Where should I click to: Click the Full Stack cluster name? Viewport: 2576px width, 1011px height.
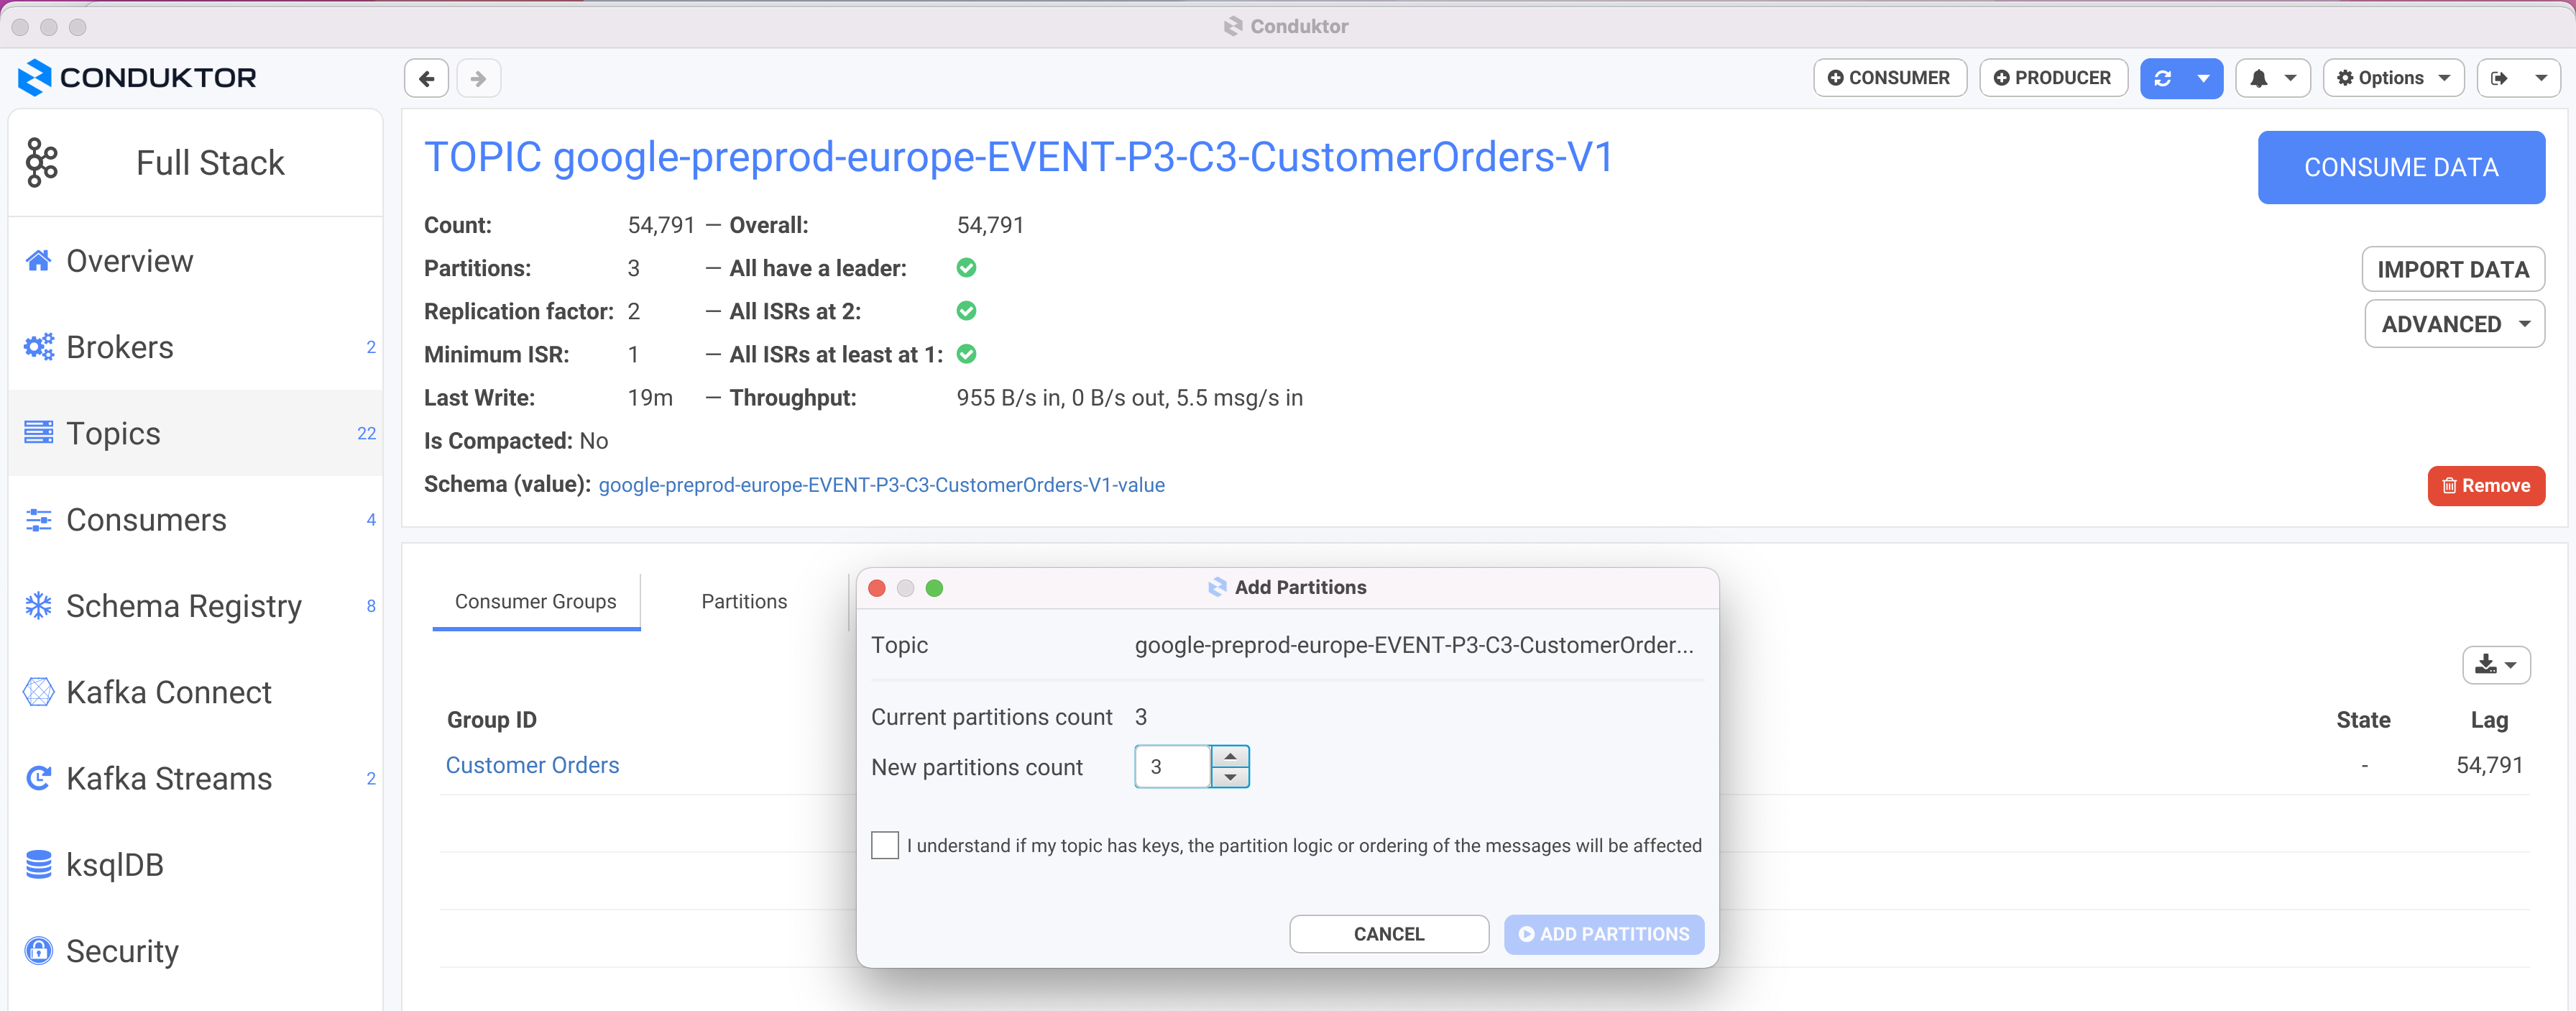(x=210, y=162)
